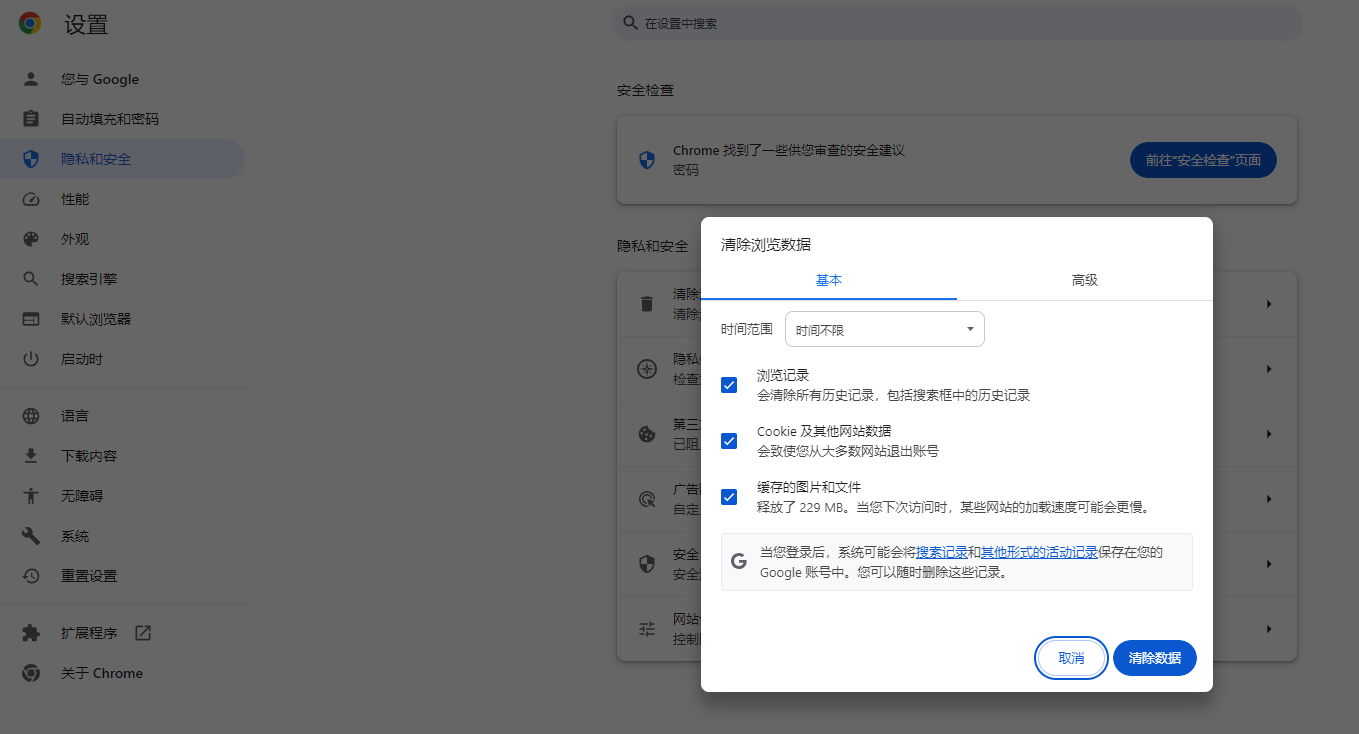Click the 清除数据 button
Screen dimensions: 1359x734
click(x=1154, y=658)
